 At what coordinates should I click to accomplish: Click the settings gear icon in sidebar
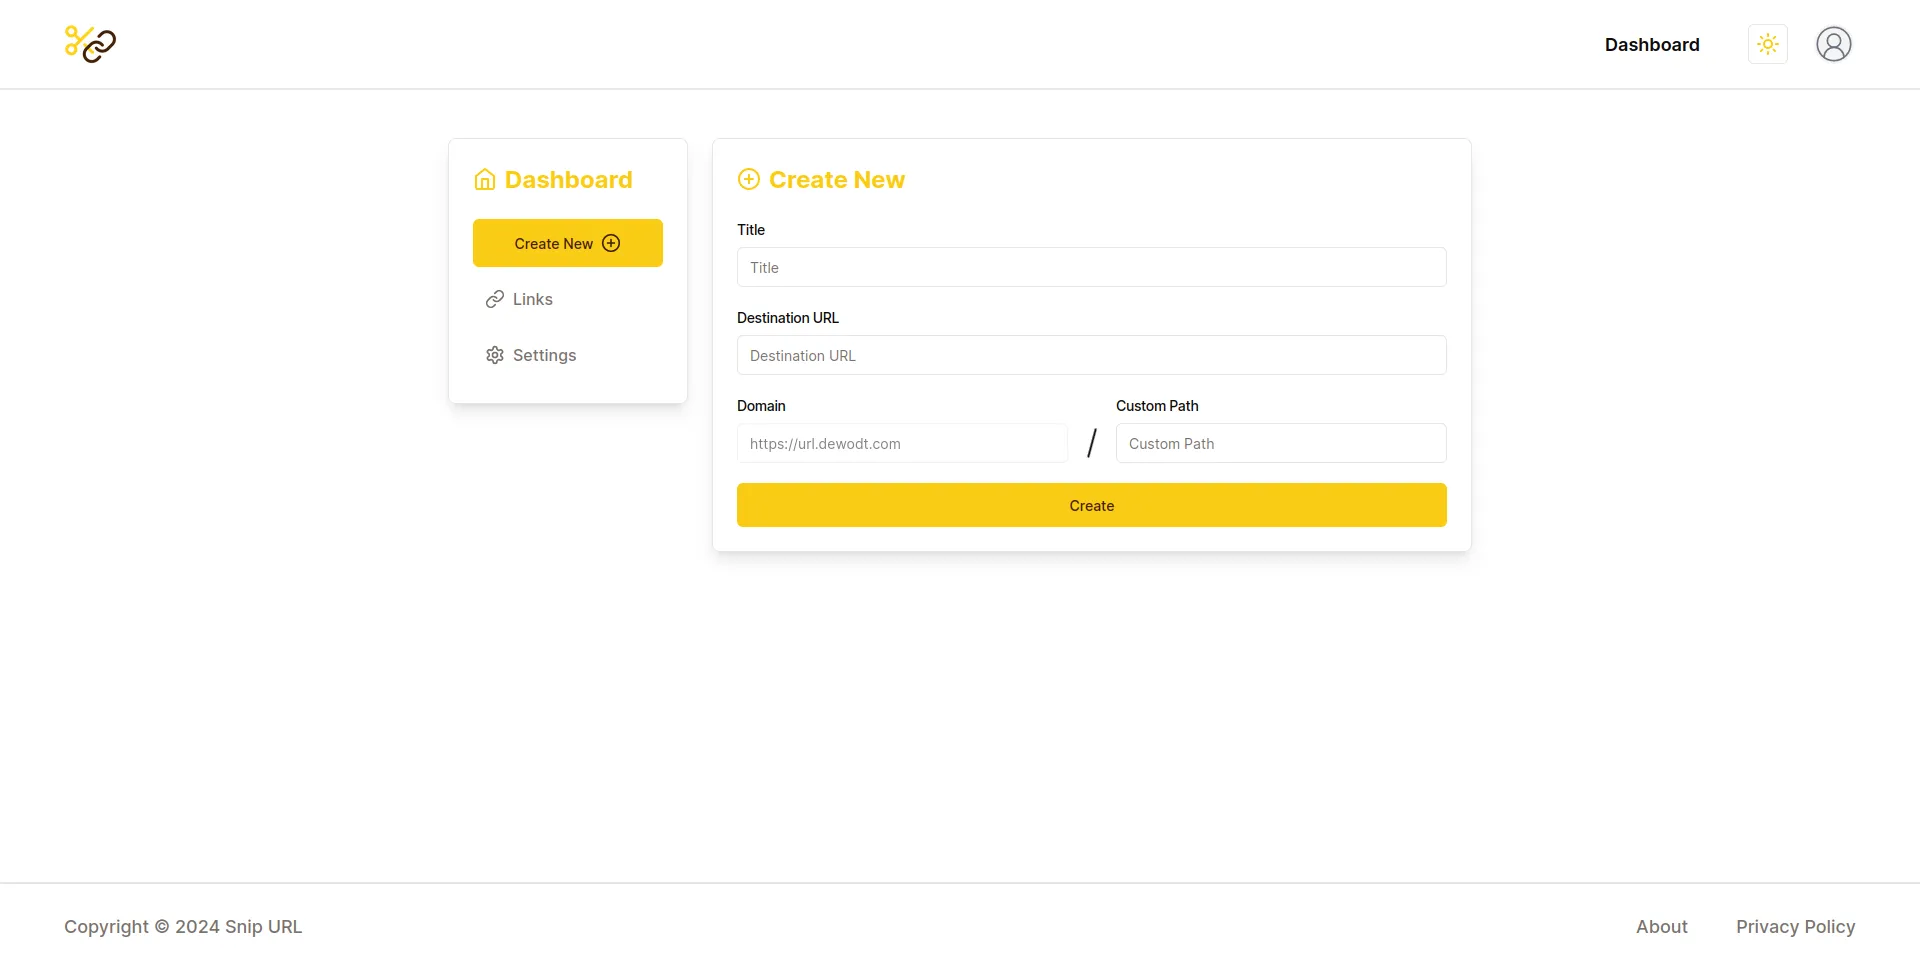tap(495, 354)
